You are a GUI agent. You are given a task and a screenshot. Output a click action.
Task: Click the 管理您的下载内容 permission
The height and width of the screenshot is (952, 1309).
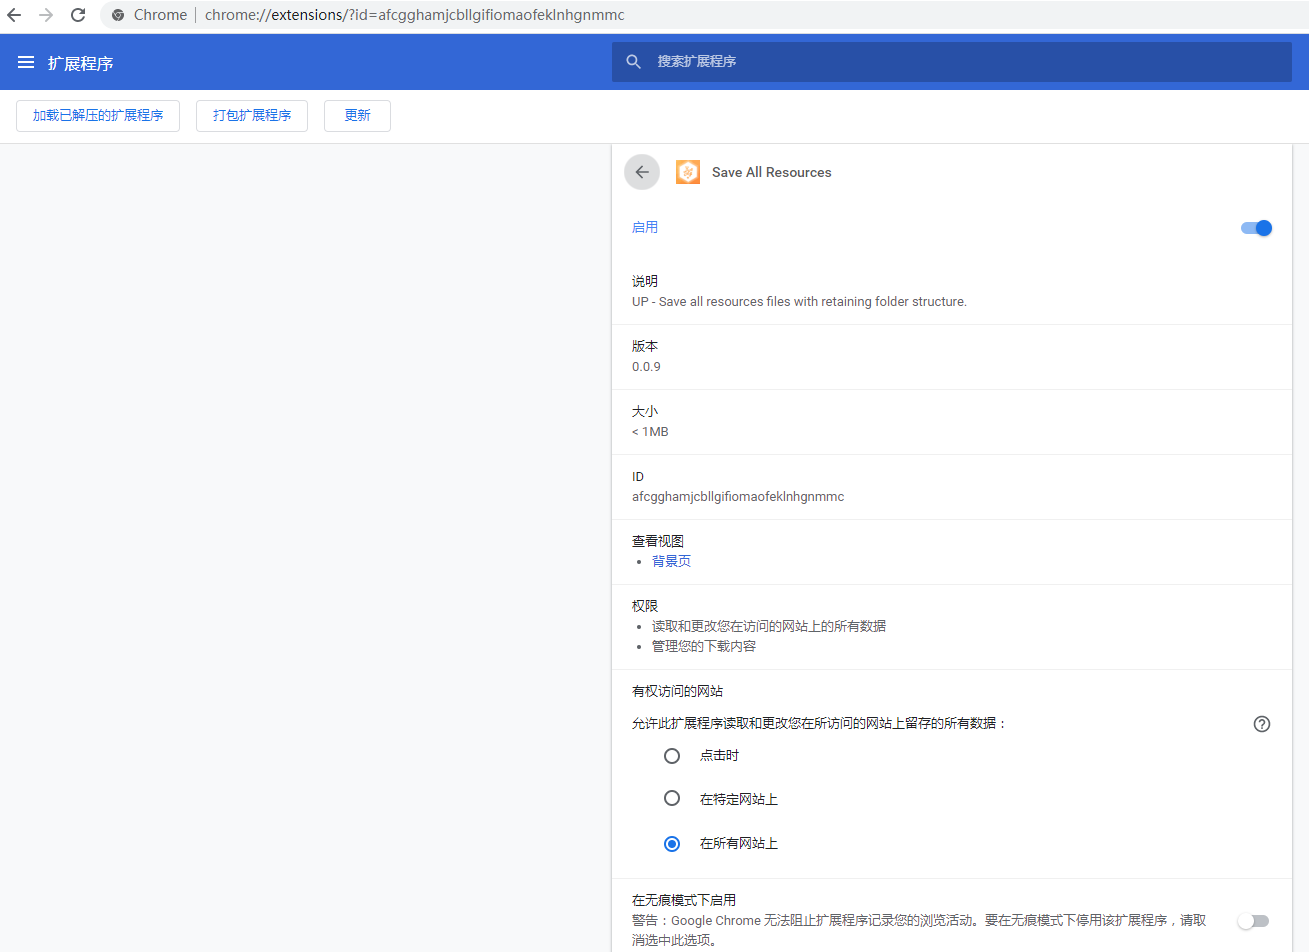704,646
